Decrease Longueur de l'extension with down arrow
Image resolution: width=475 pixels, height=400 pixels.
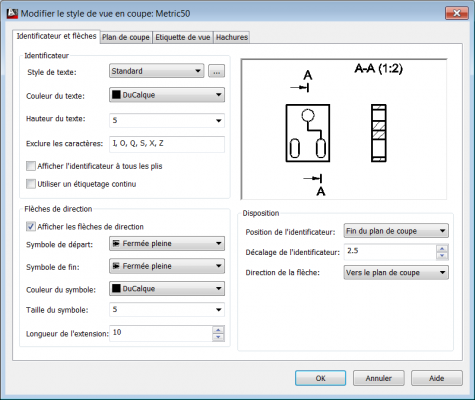[x=218, y=337]
